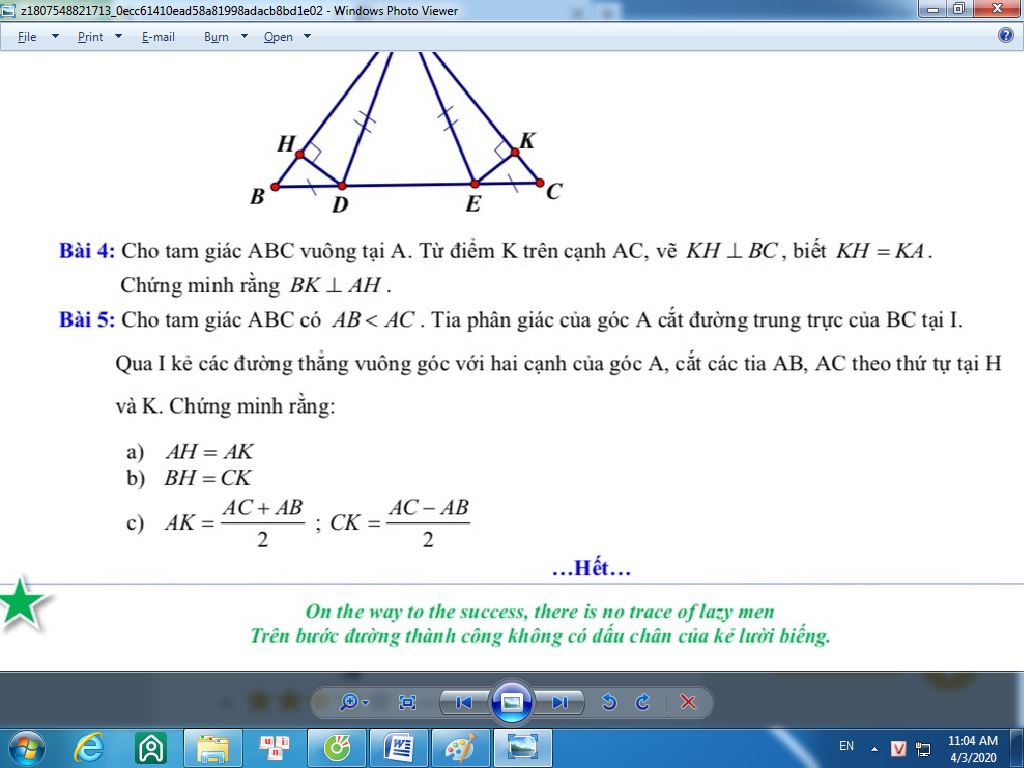Image resolution: width=1024 pixels, height=768 pixels.
Task: Open the File menu
Action: (x=27, y=37)
